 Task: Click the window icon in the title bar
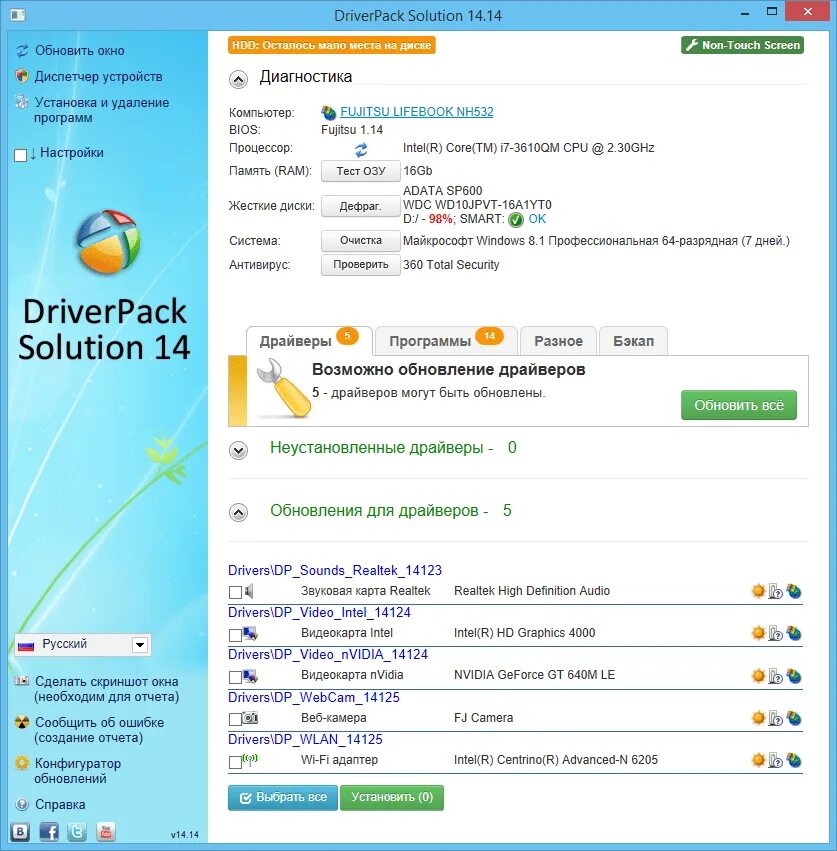pyautogui.click(x=17, y=14)
